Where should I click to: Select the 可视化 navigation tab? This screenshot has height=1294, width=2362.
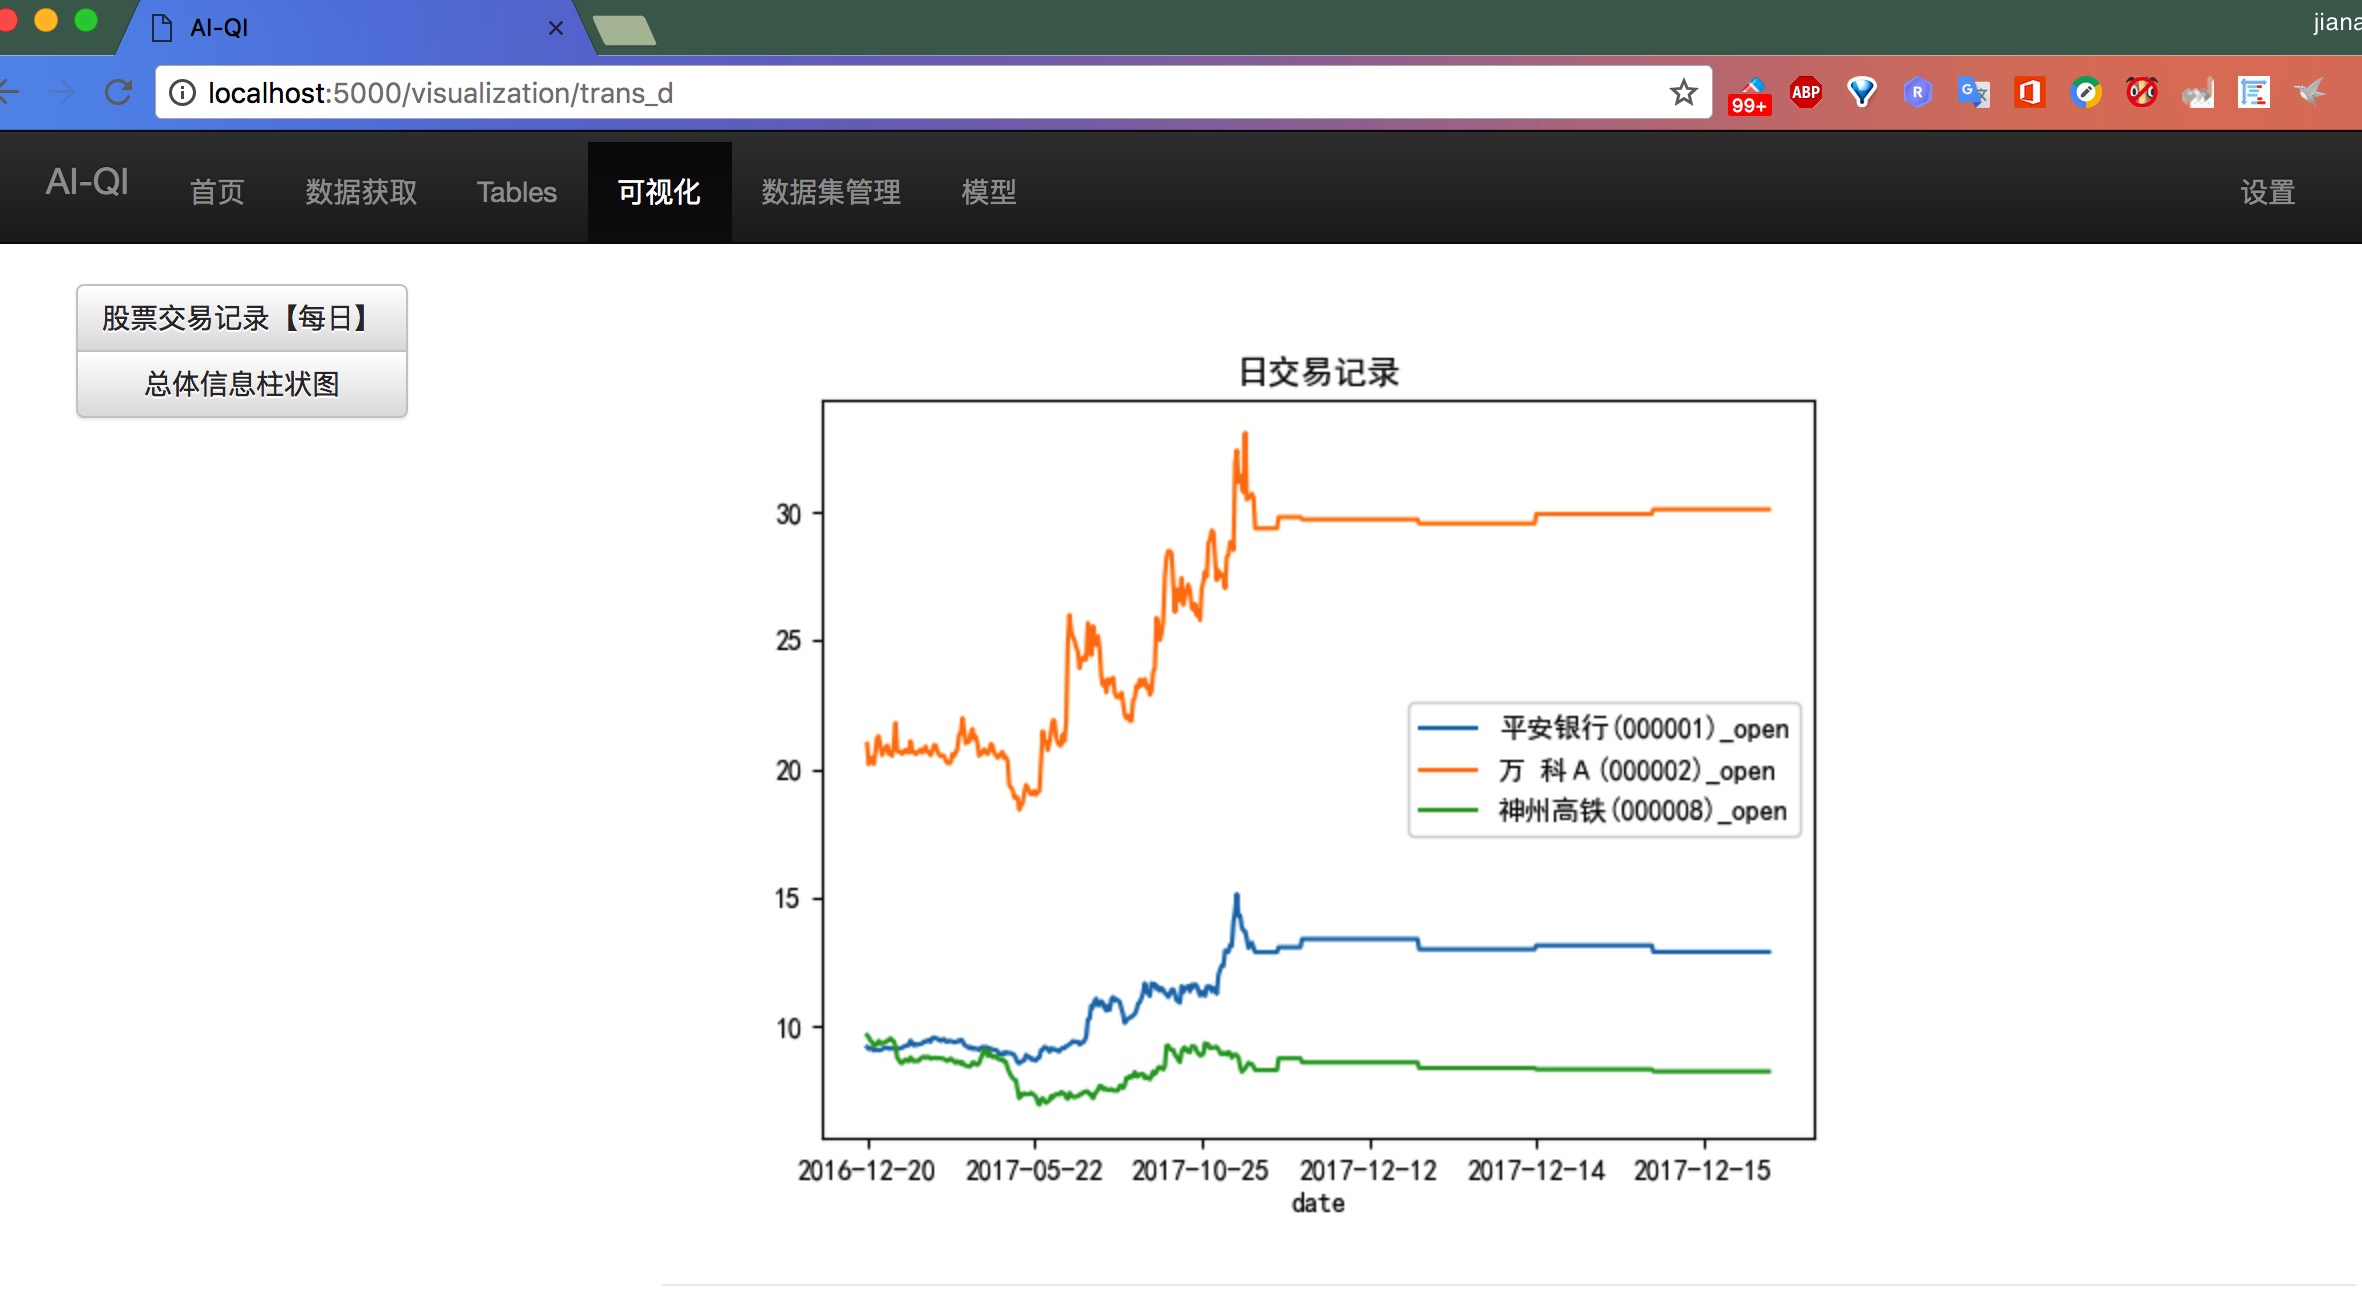tap(659, 192)
